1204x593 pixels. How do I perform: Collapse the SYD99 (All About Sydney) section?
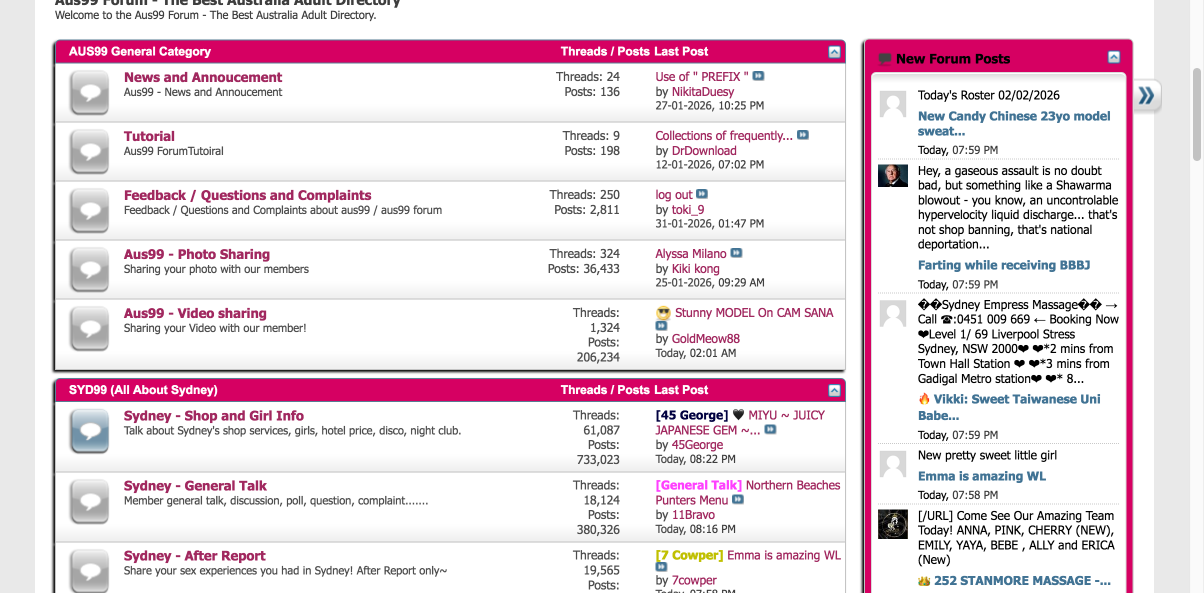click(834, 390)
